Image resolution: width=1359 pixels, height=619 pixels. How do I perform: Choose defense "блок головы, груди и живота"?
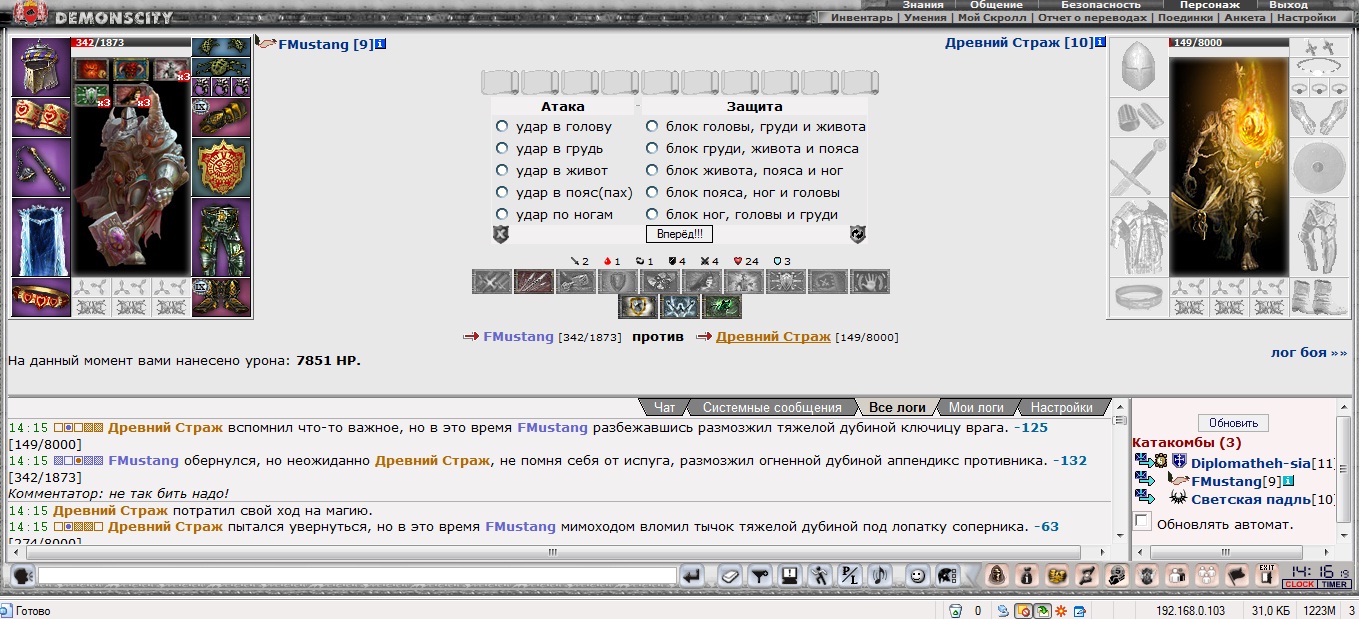[652, 127]
